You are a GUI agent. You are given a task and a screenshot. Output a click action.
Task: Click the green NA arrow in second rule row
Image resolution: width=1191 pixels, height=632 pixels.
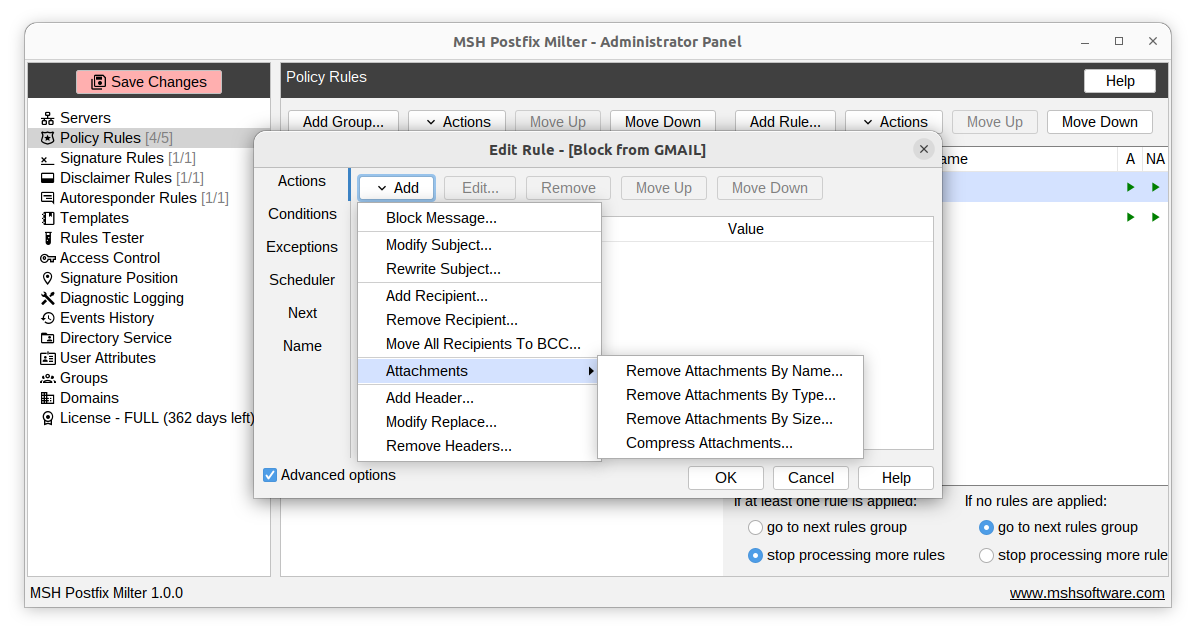[x=1155, y=217]
